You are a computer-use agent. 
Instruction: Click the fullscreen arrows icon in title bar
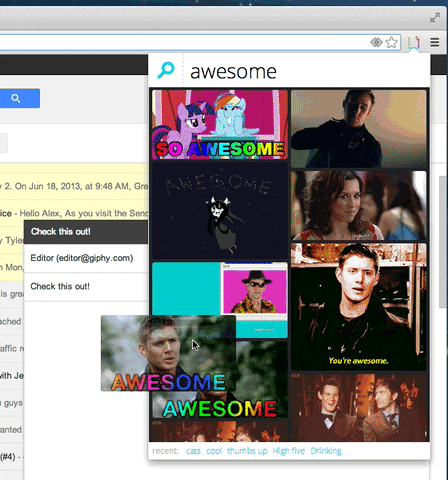point(435,17)
